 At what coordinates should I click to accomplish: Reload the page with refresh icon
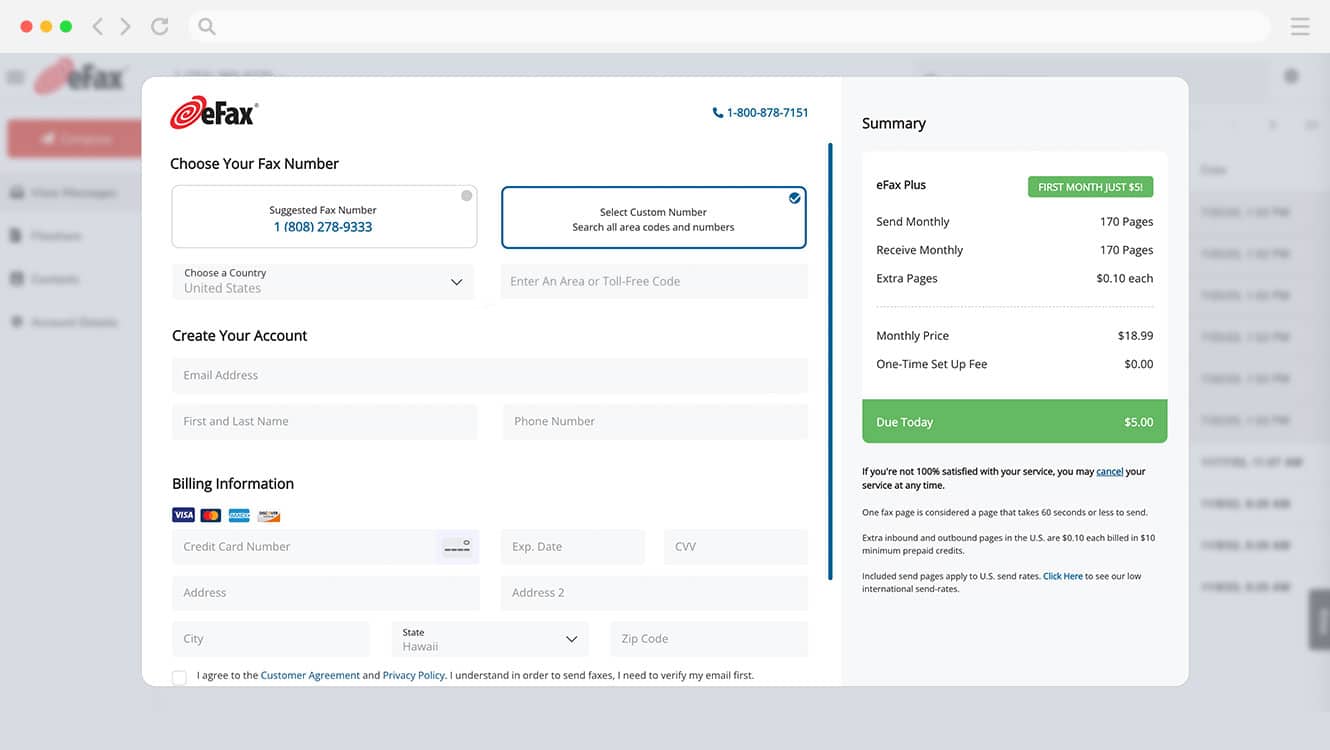click(159, 27)
